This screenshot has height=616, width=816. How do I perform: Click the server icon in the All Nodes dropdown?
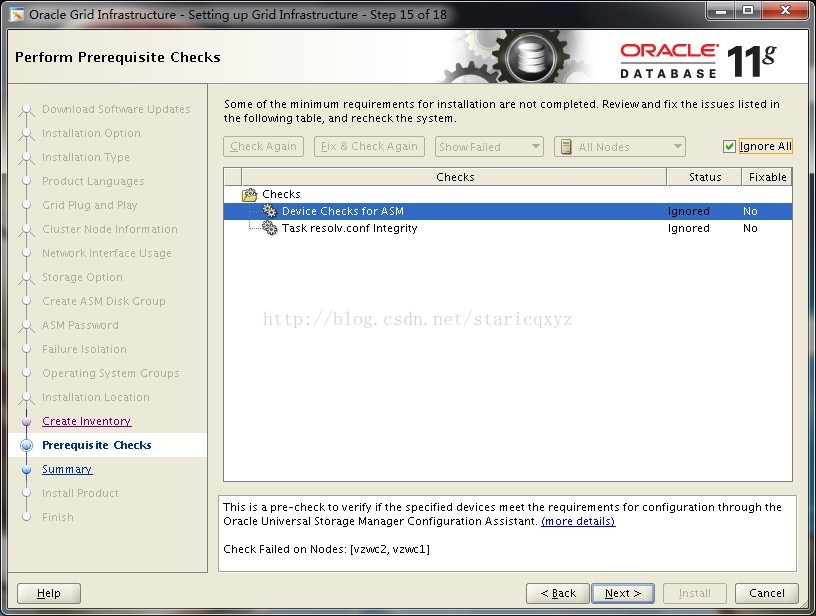(566, 147)
